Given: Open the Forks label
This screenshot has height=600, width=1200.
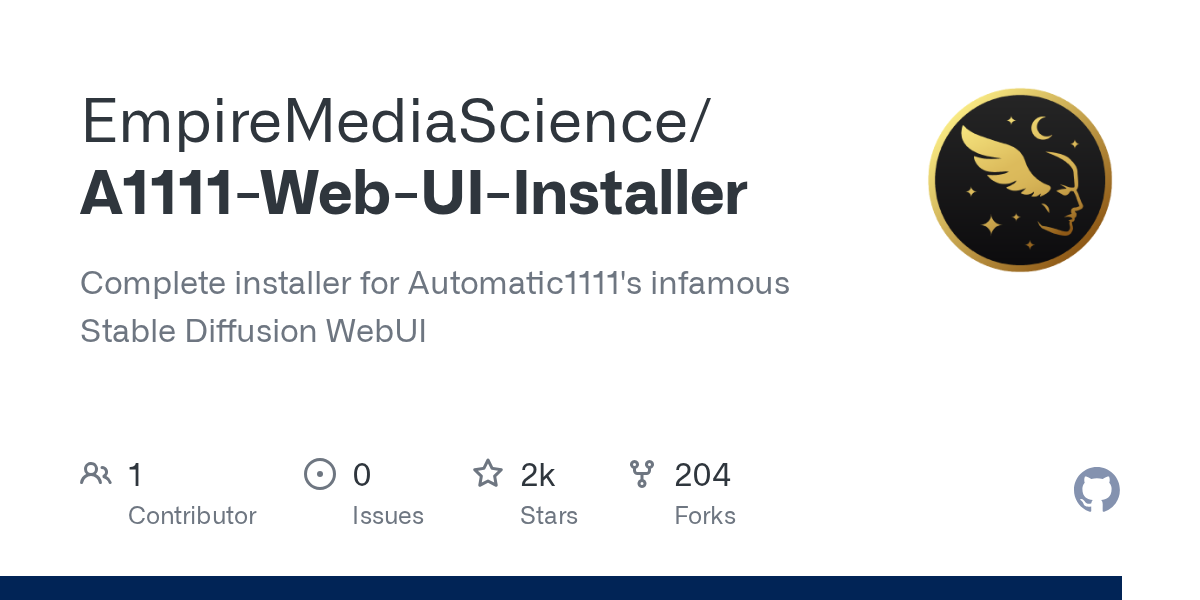Looking at the screenshot, I should pos(705,516).
